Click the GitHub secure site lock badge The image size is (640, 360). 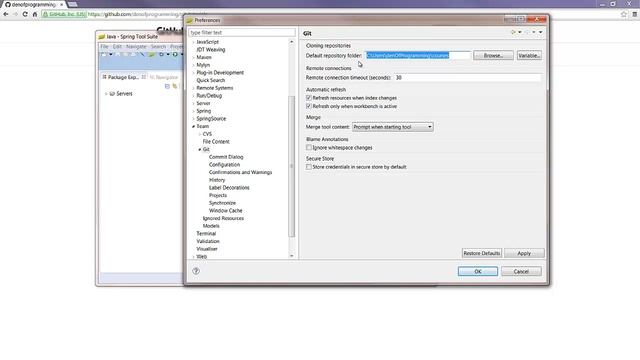(x=64, y=14)
